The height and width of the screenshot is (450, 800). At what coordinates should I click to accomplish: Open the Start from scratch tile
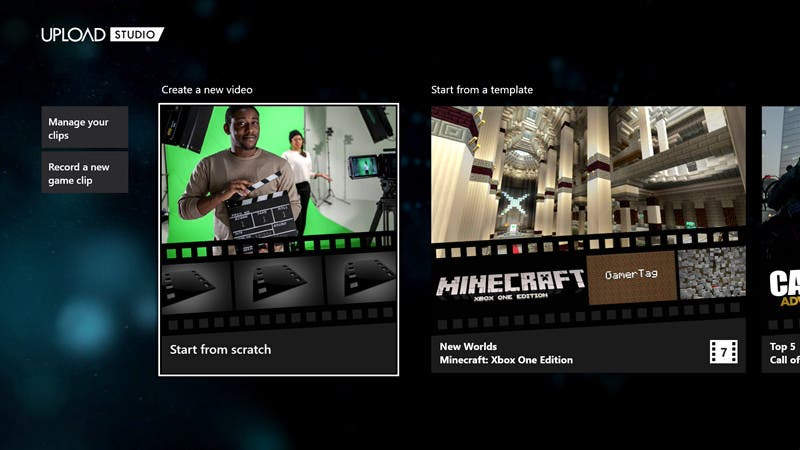pos(279,240)
